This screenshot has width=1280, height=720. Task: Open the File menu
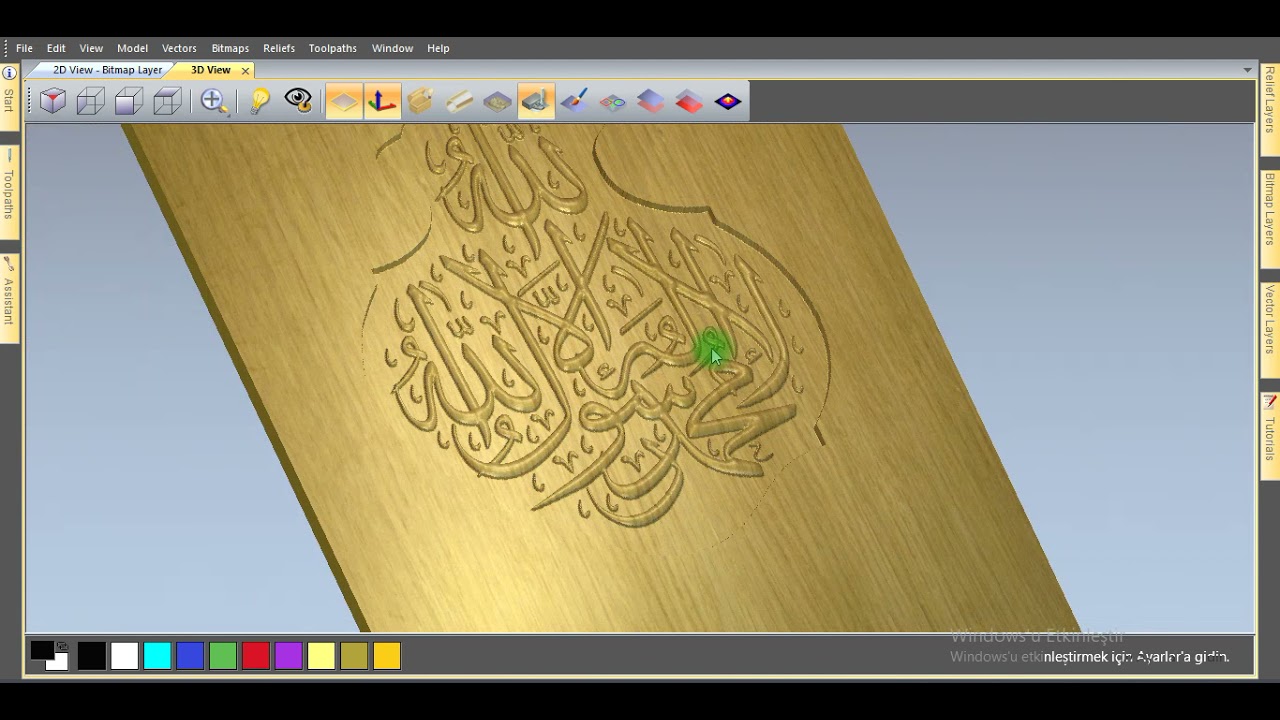tap(24, 48)
